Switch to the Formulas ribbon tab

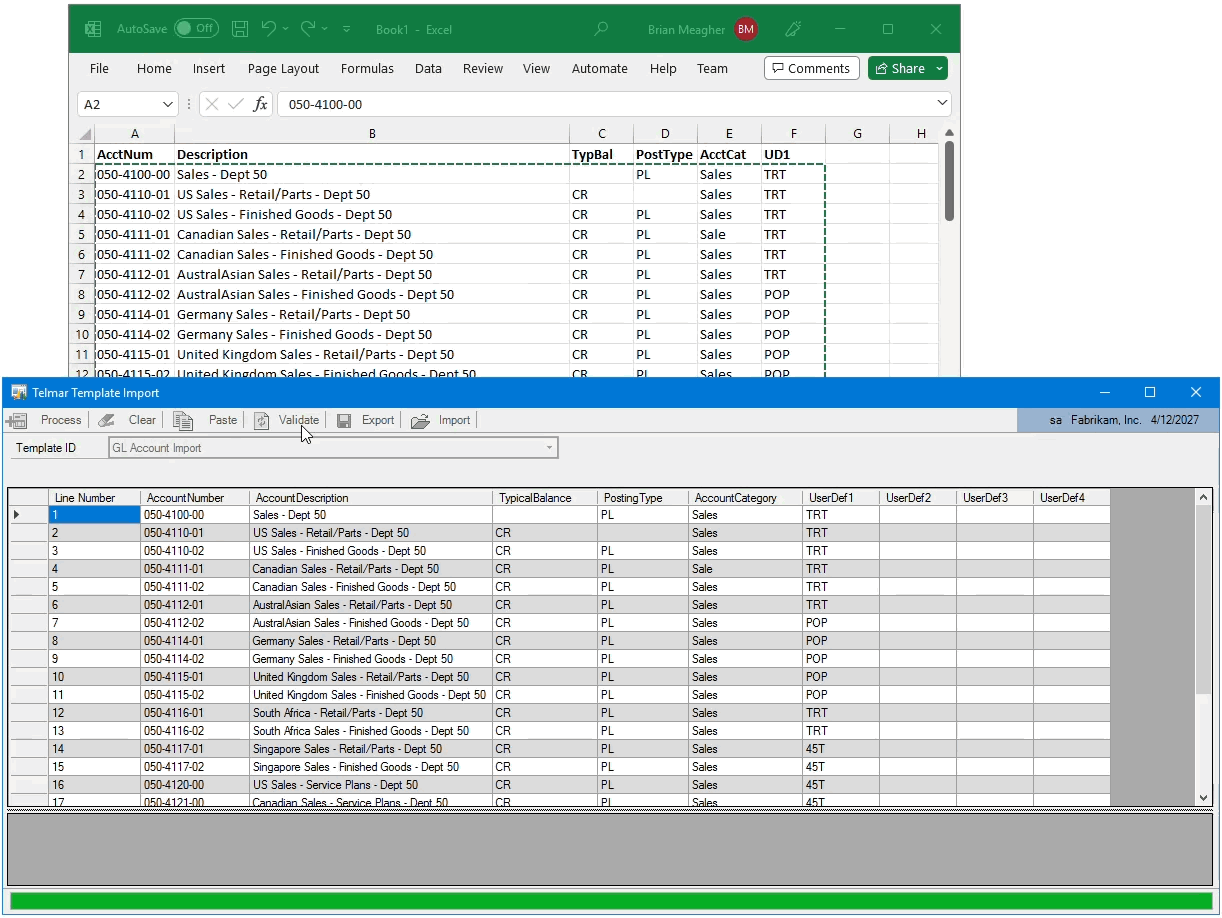[x=367, y=68]
